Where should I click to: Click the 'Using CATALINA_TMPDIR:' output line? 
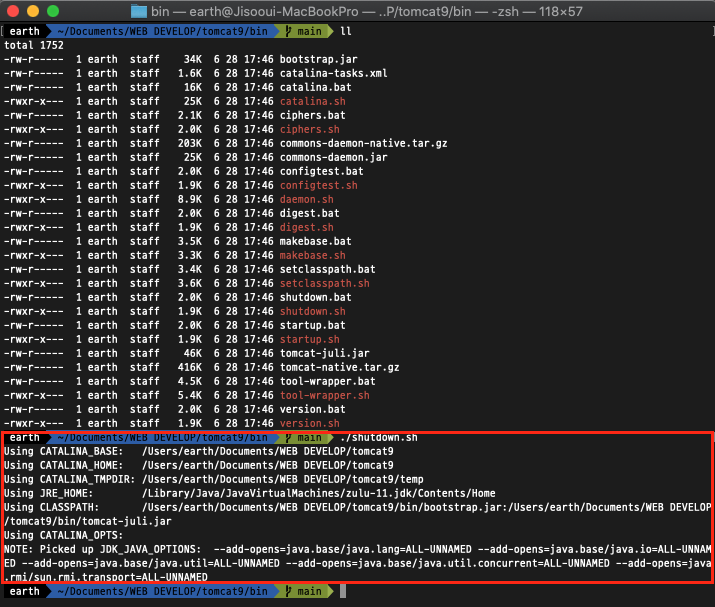coord(213,479)
